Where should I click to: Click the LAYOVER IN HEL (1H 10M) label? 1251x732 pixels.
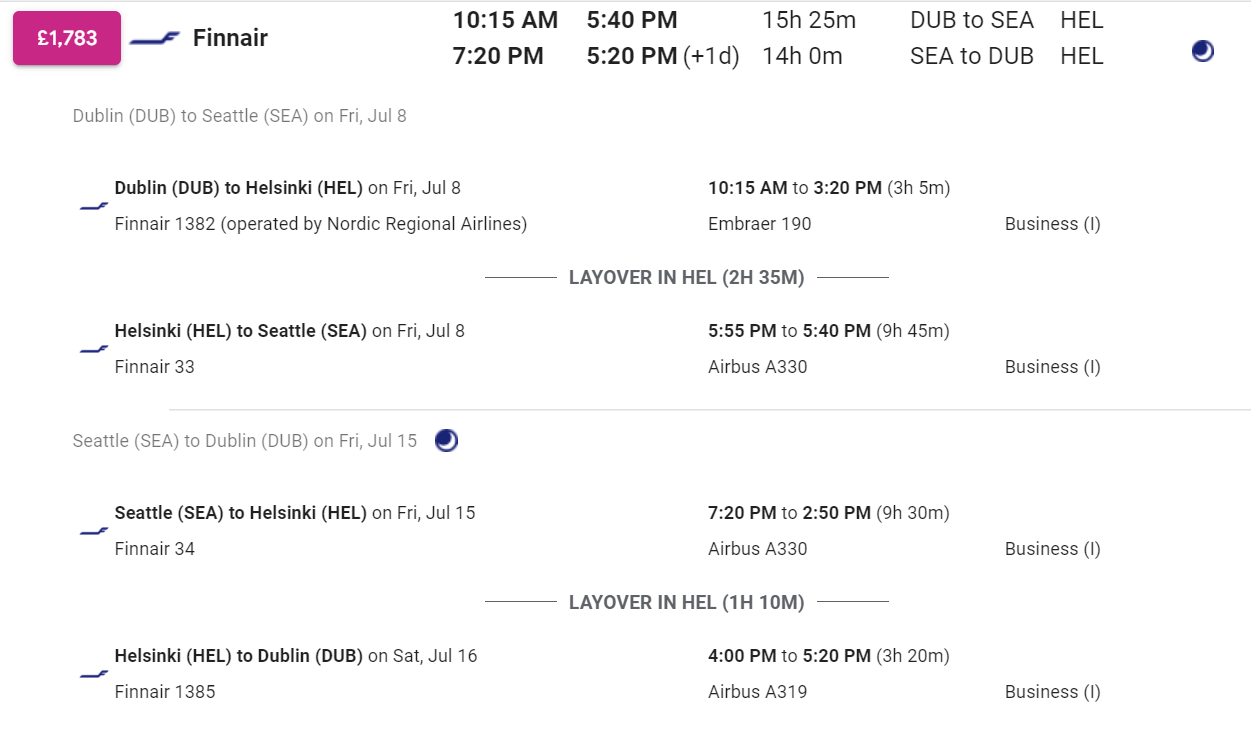point(687,603)
